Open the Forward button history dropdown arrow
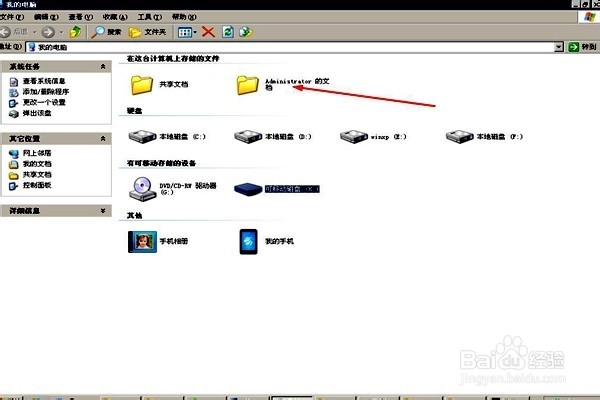 (x=61, y=32)
